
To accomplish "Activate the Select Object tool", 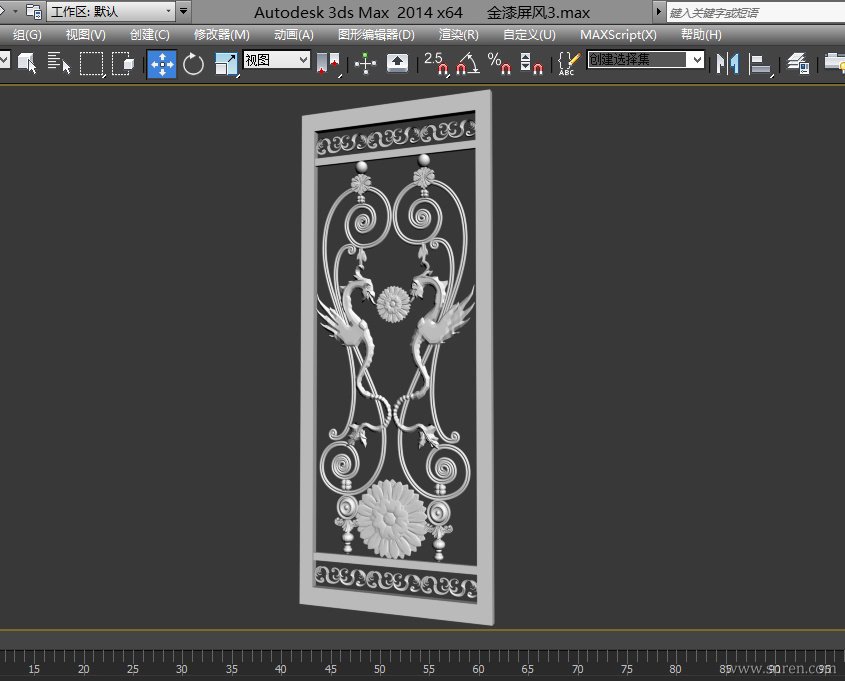I will 27,63.
